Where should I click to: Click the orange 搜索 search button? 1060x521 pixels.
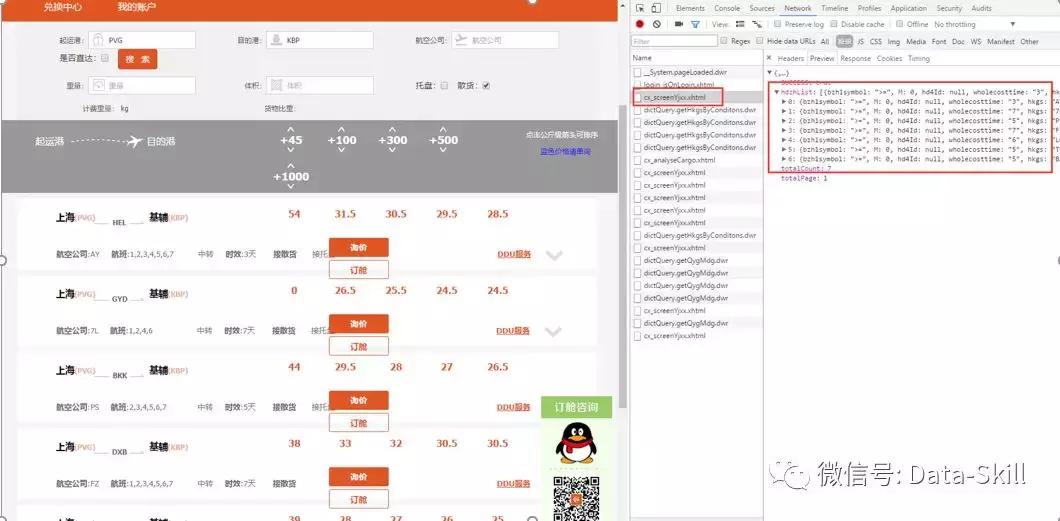click(x=137, y=59)
